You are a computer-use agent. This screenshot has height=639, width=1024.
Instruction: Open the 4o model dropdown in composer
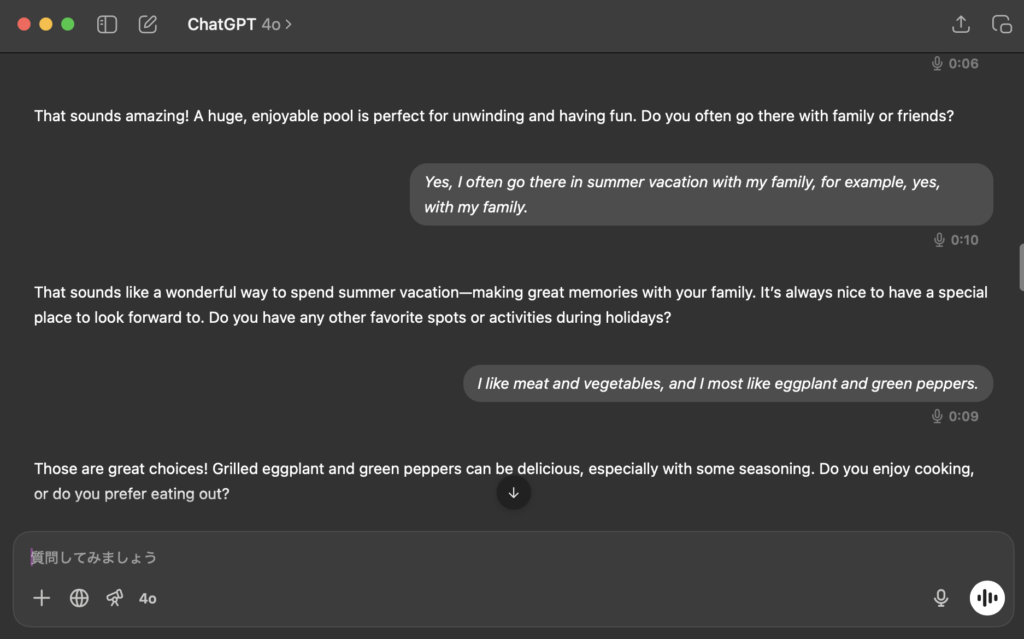(x=148, y=598)
